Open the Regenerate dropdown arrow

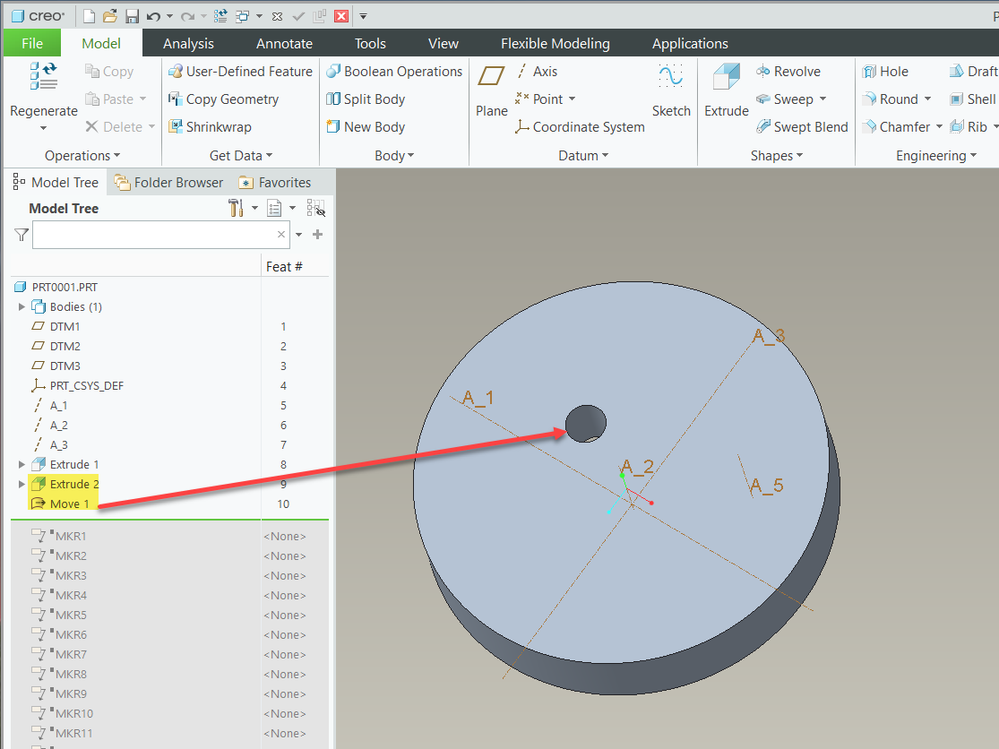pyautogui.click(x=43, y=128)
